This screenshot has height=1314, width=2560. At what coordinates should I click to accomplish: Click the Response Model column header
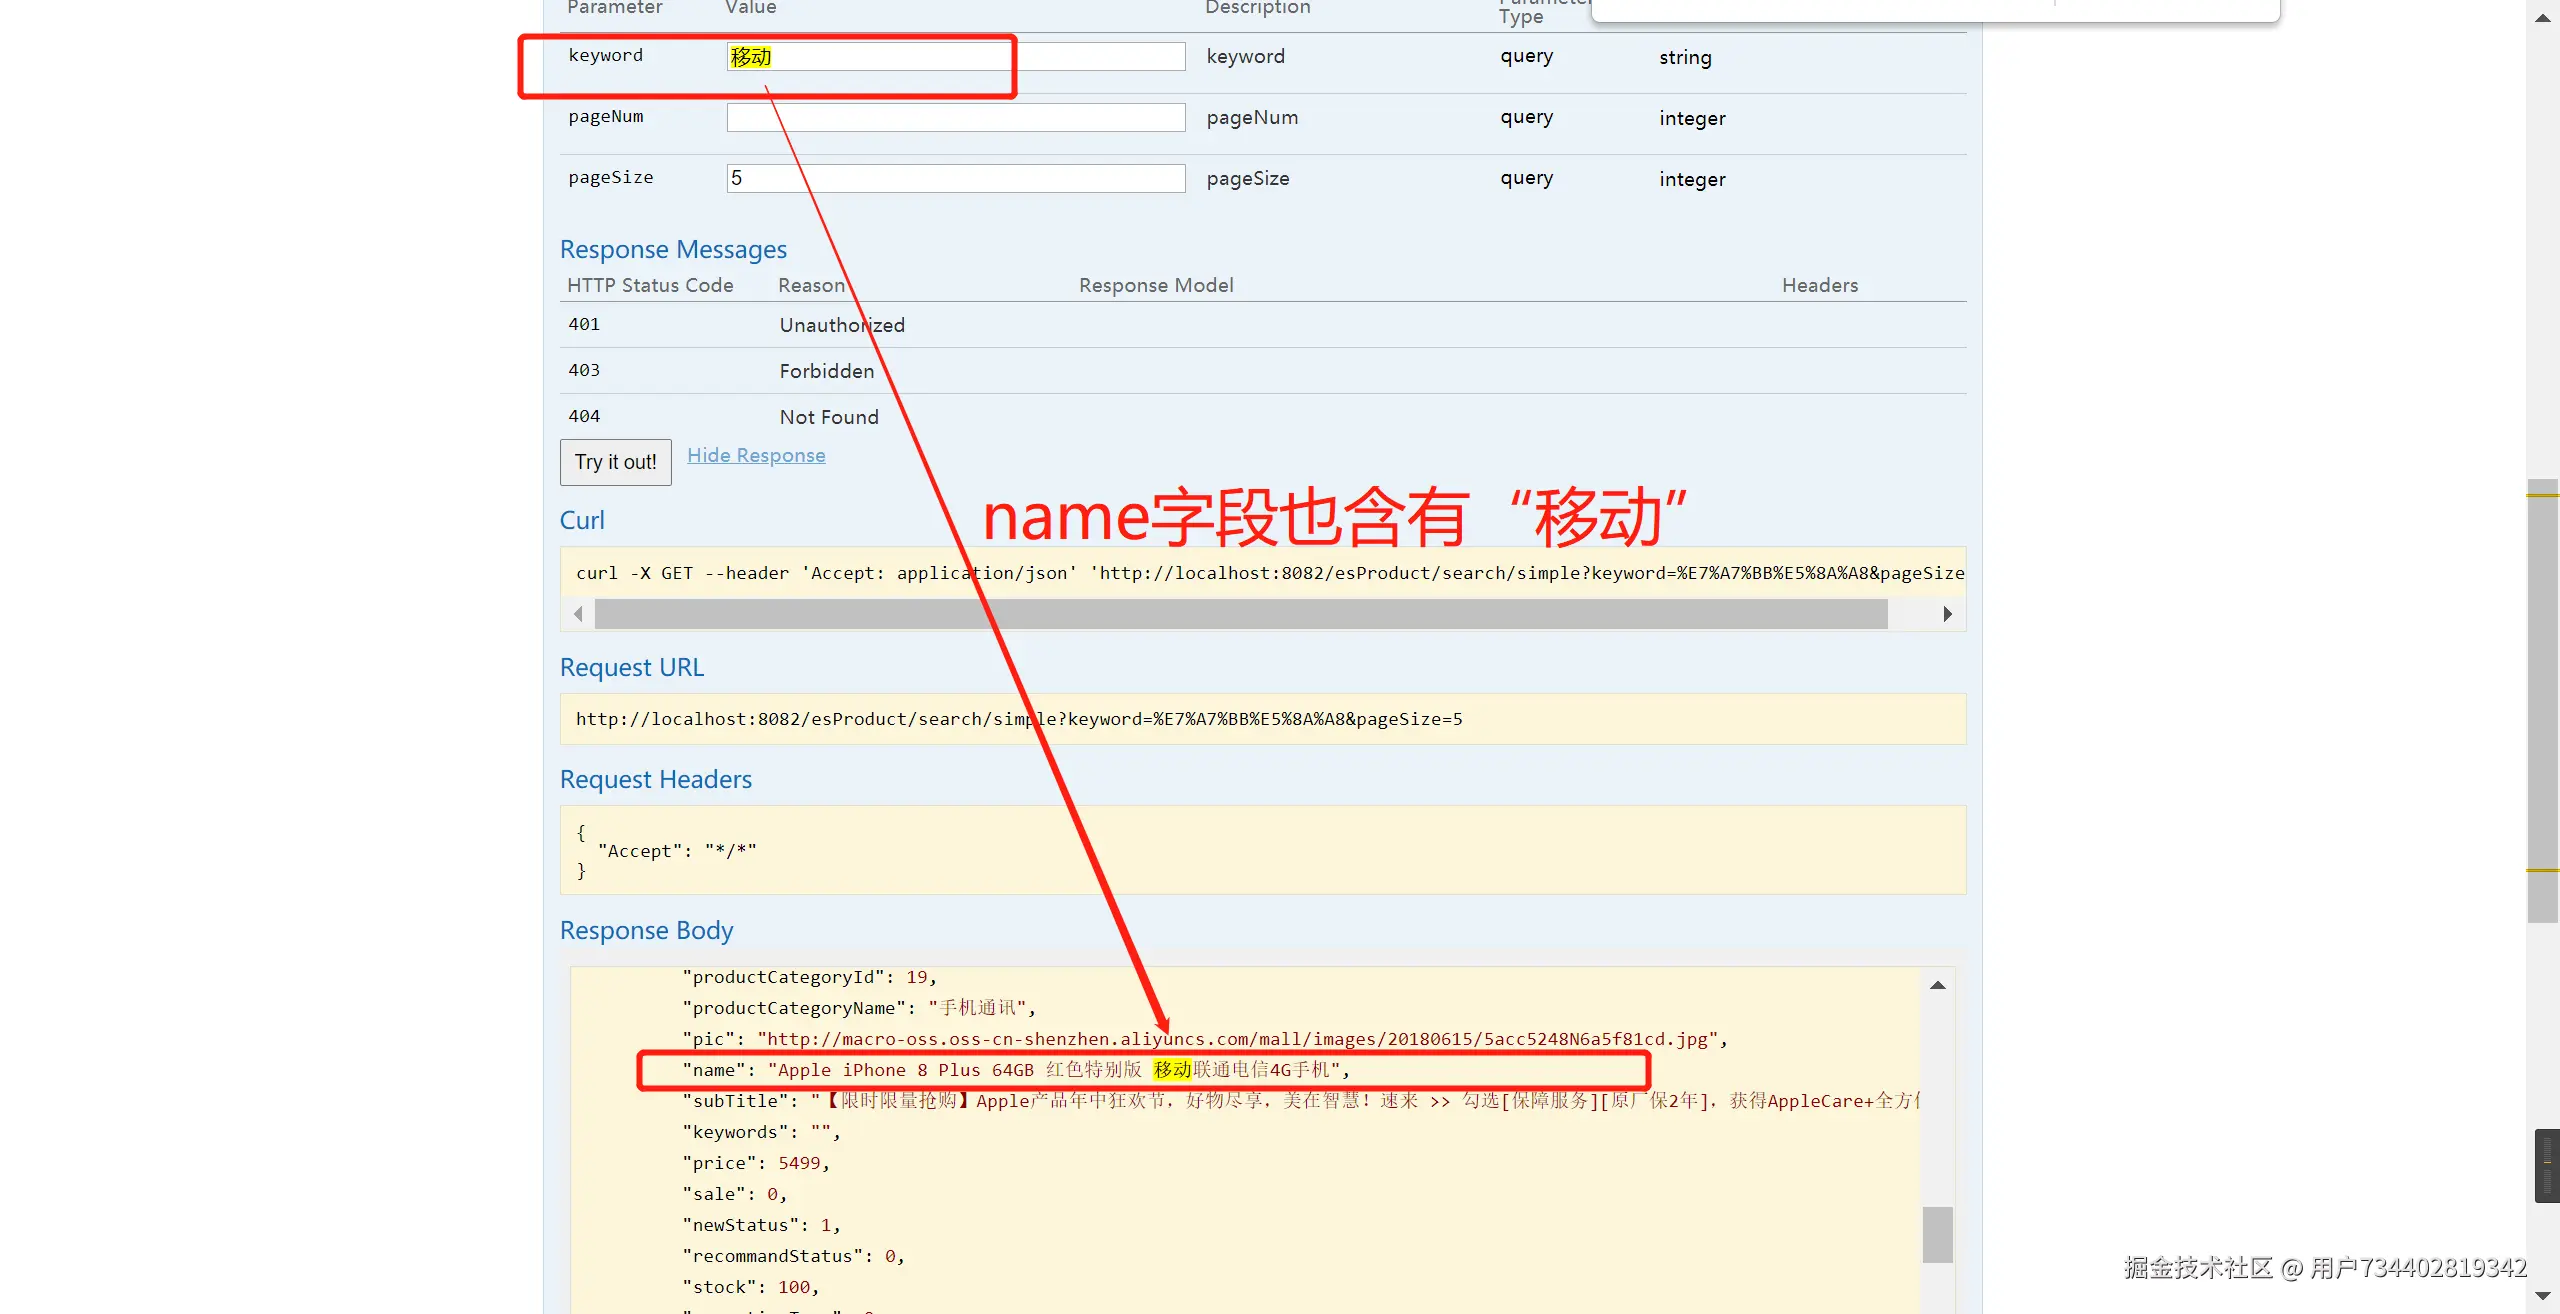(x=1156, y=285)
